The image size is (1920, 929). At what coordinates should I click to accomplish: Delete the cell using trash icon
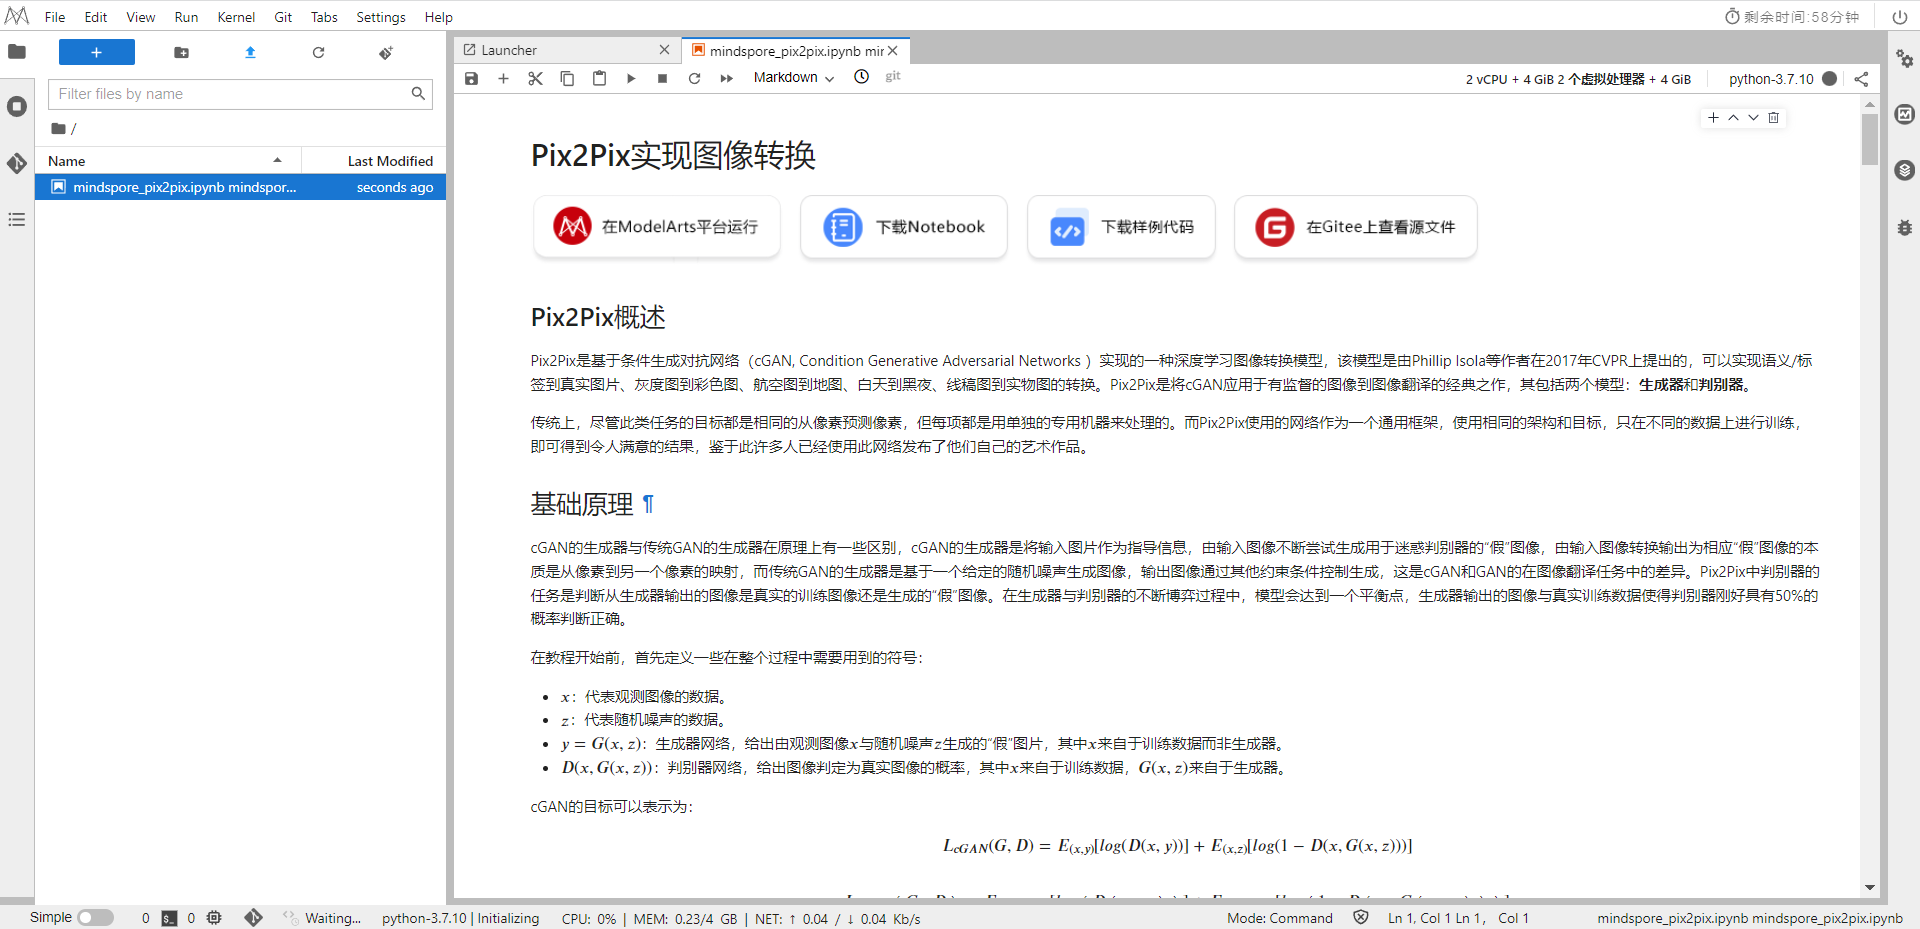coord(1774,118)
